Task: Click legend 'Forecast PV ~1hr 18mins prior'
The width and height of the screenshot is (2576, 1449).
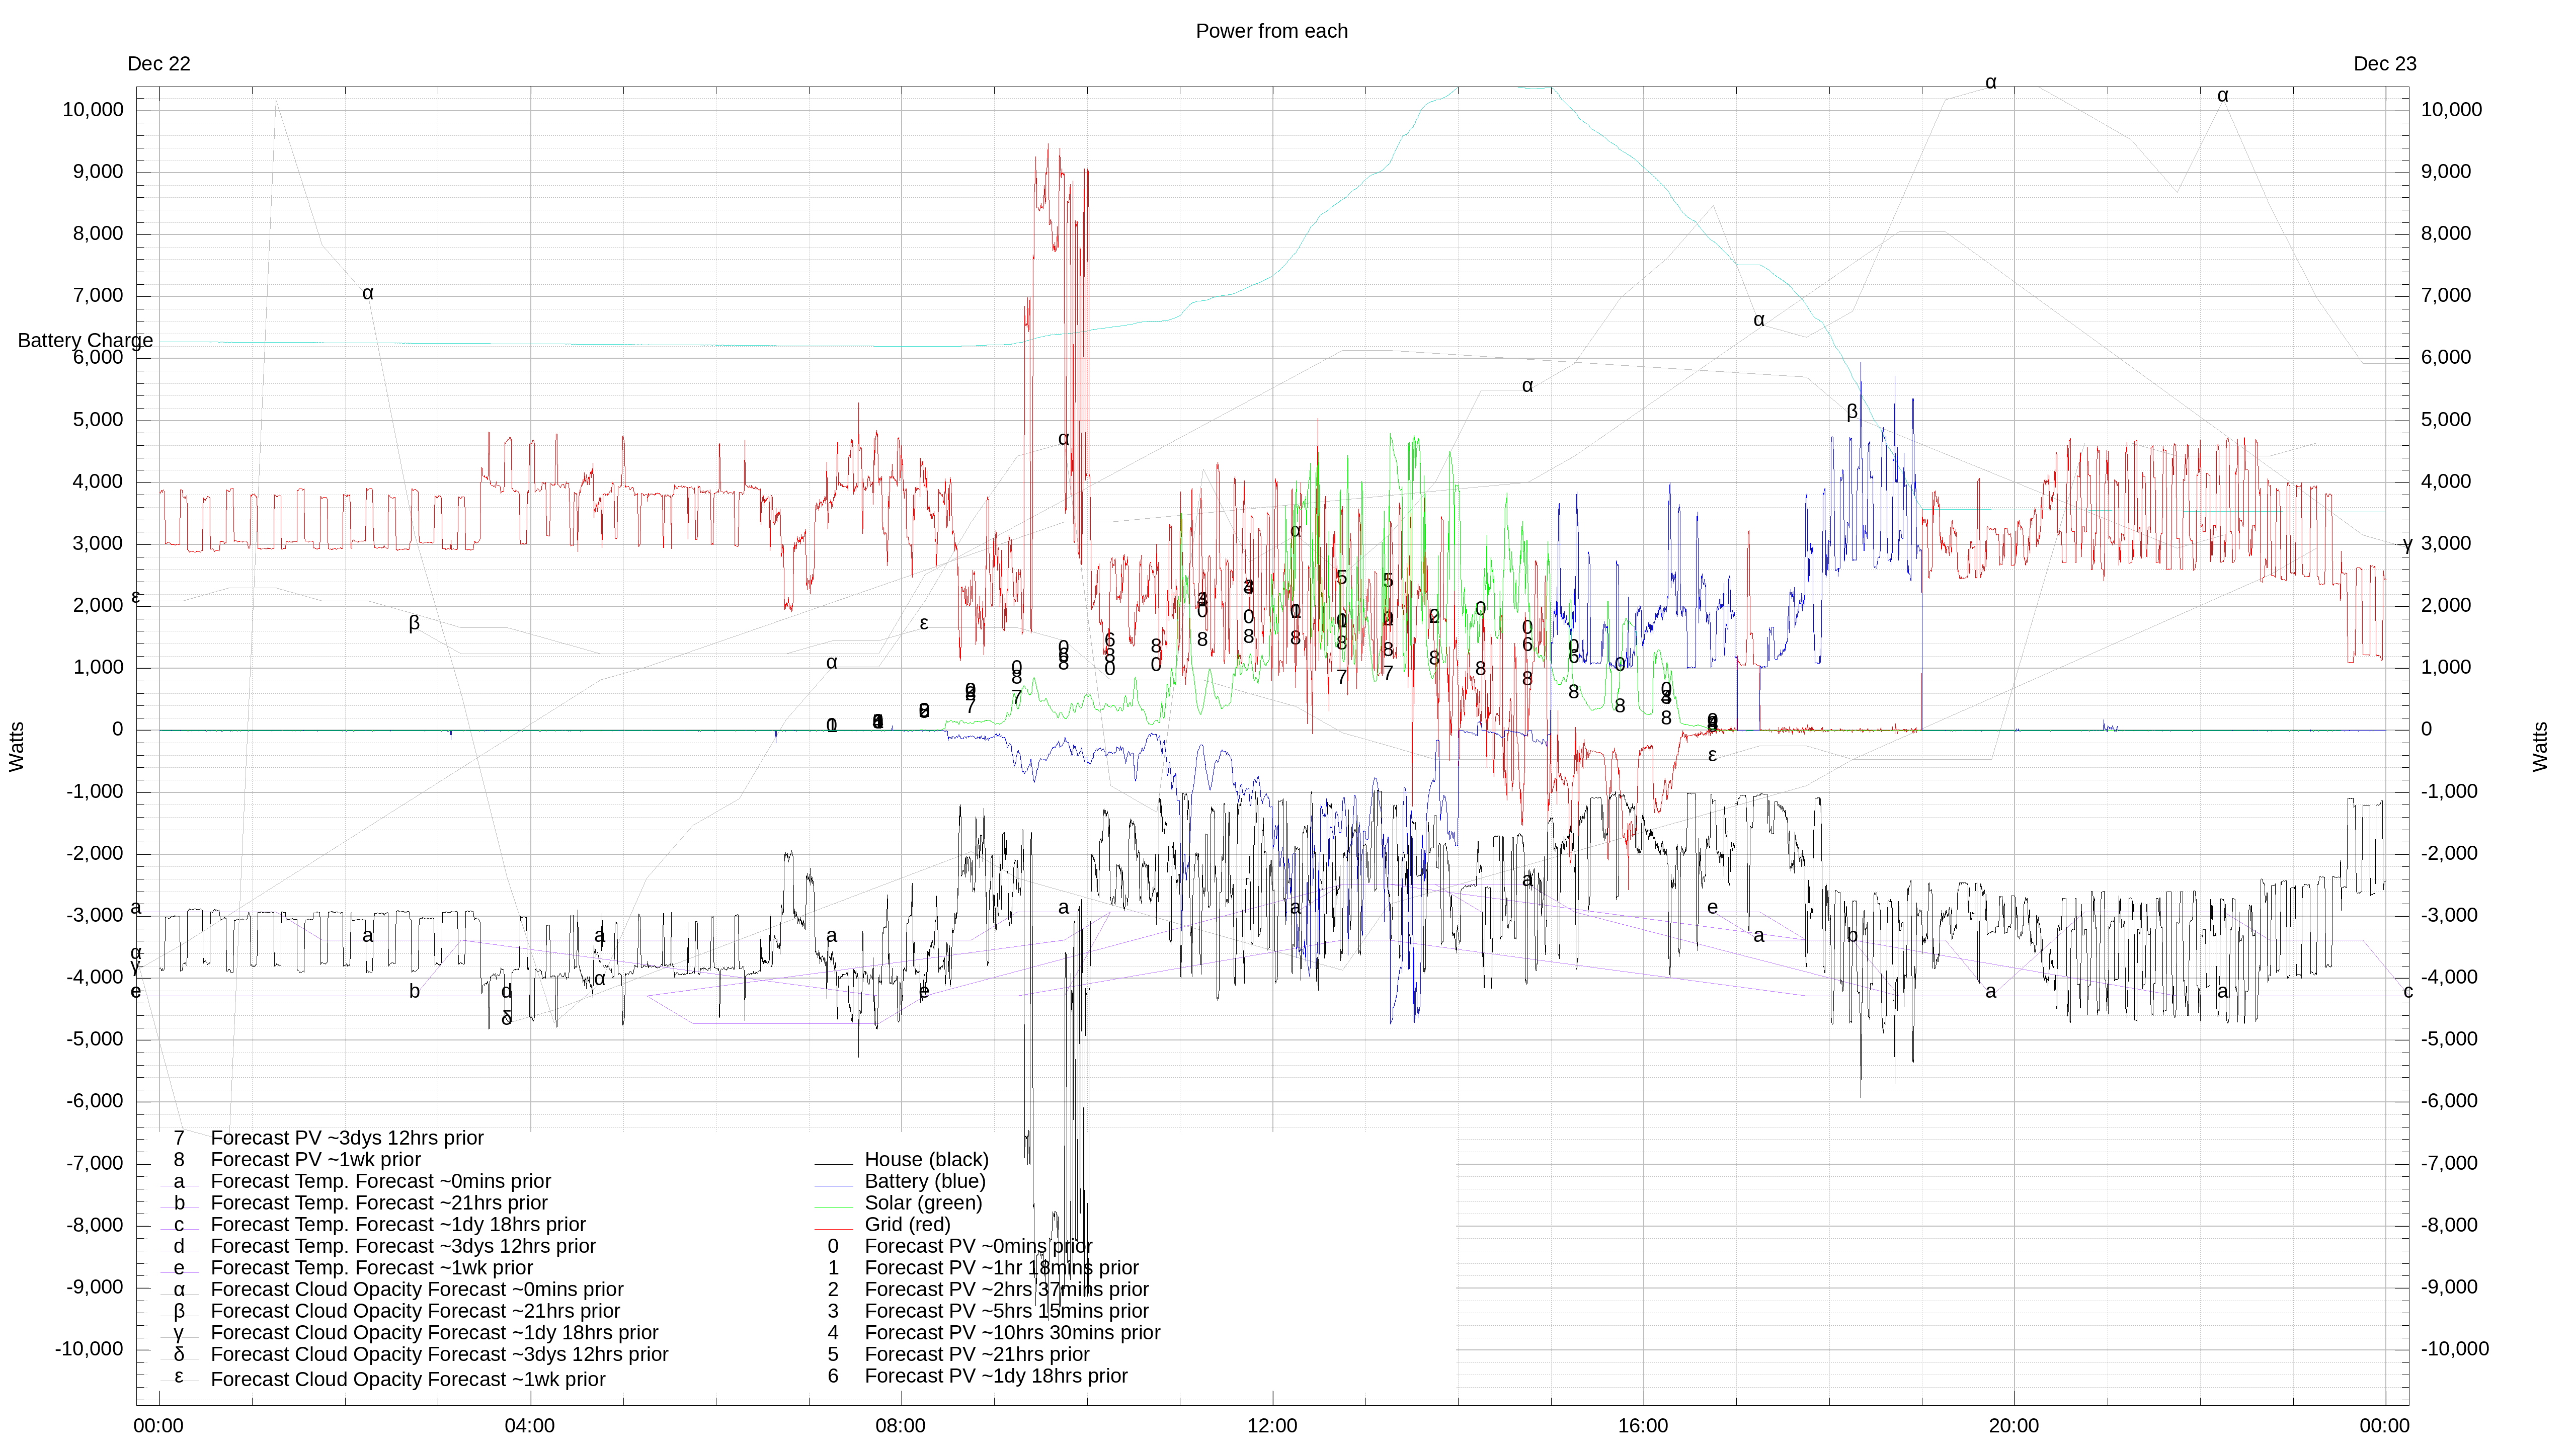Action: [x=1001, y=1268]
